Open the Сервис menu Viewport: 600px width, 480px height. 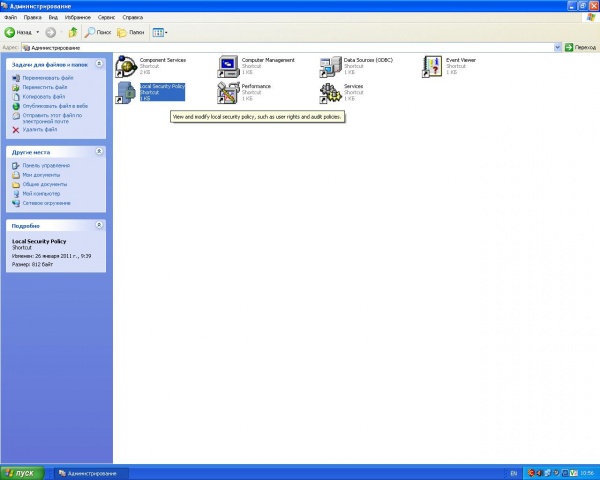(x=105, y=17)
